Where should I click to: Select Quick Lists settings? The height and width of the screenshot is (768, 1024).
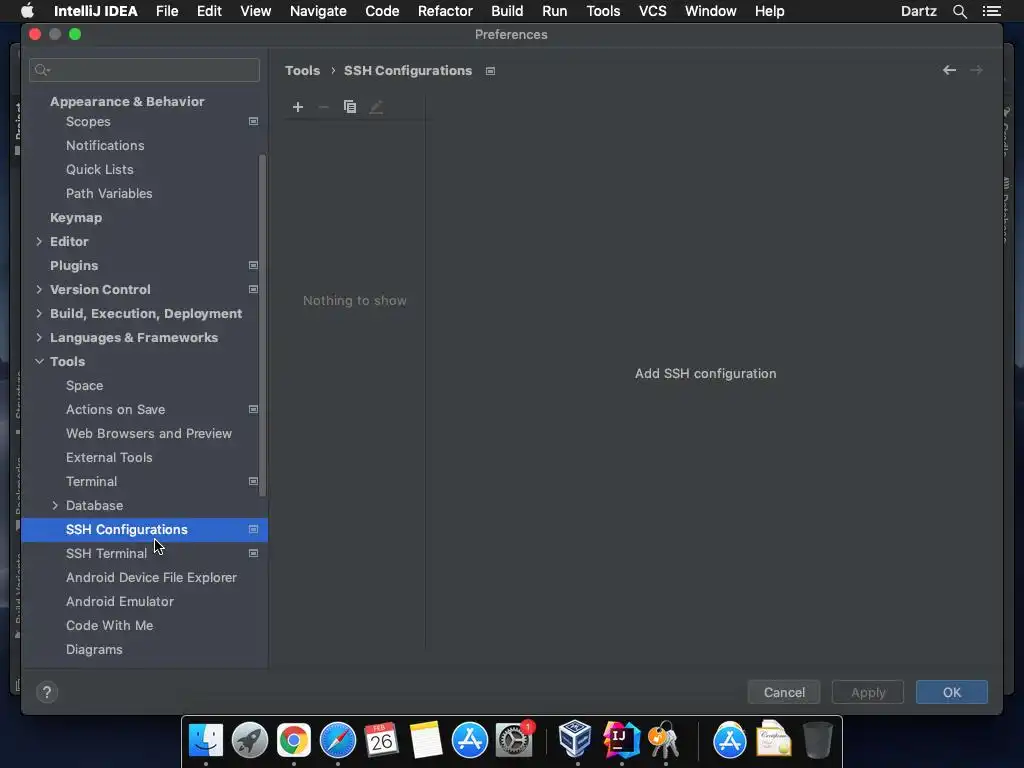(x=99, y=169)
